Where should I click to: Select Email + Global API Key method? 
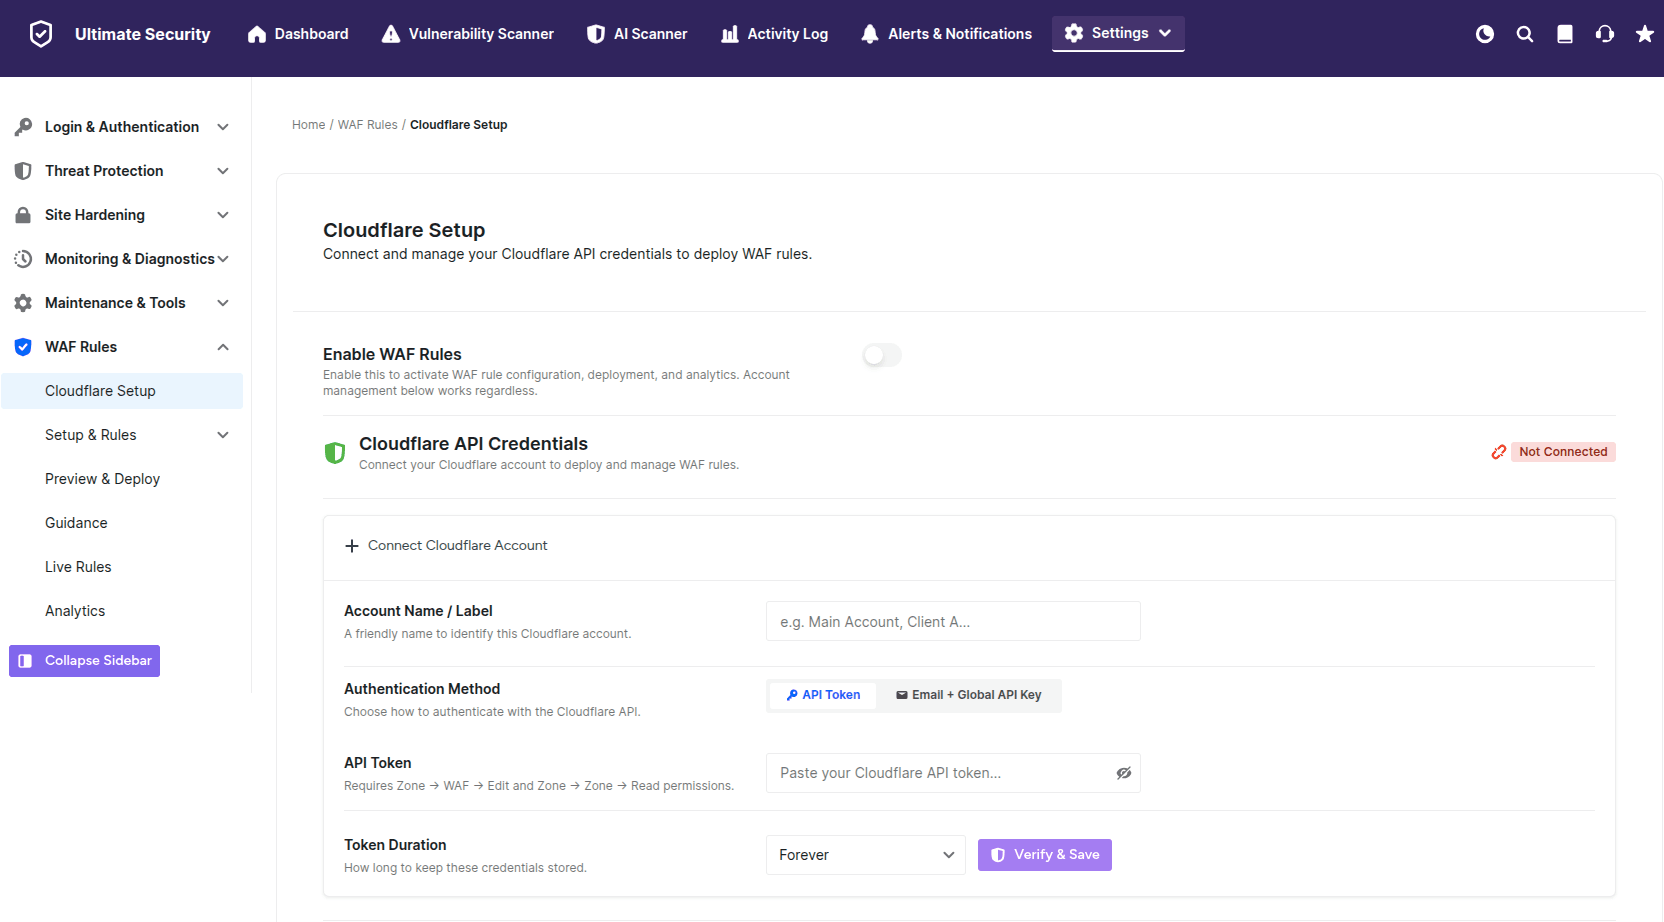pos(969,695)
